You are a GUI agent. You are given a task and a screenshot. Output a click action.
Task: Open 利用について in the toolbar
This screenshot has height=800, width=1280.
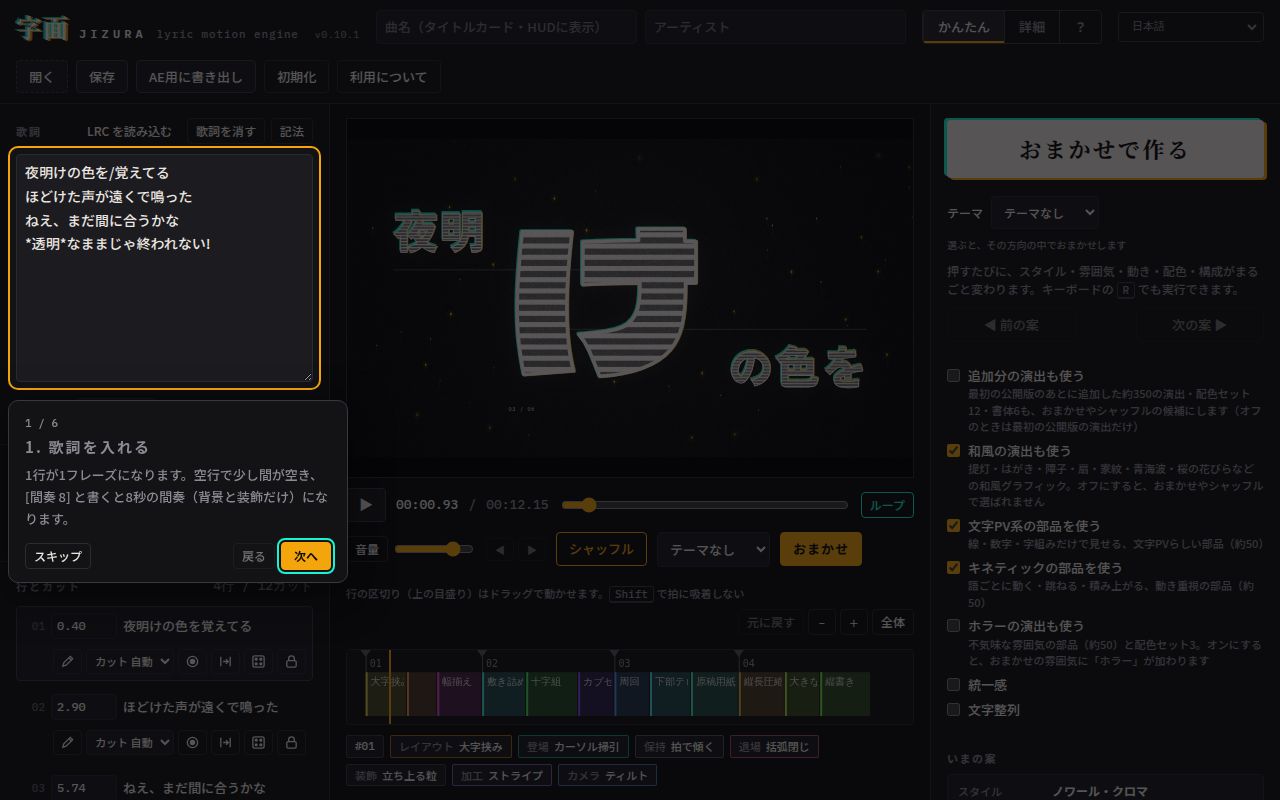pyautogui.click(x=389, y=77)
